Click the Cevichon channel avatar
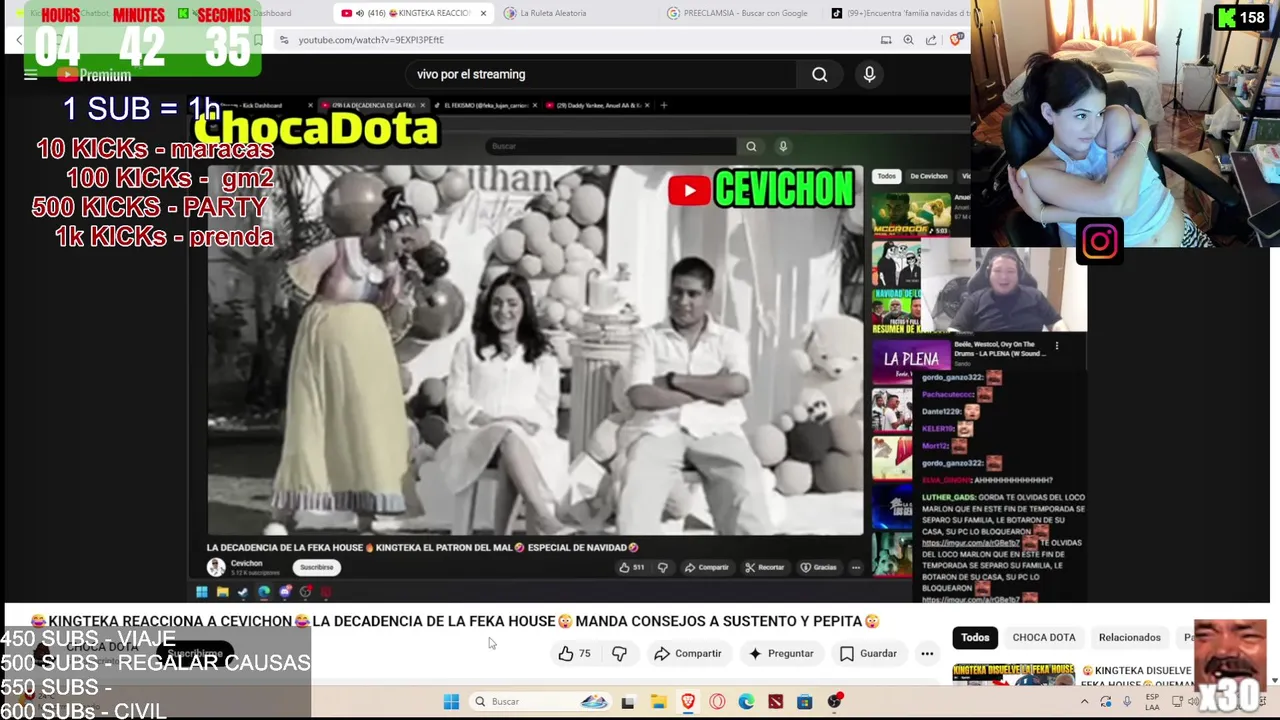 point(215,567)
